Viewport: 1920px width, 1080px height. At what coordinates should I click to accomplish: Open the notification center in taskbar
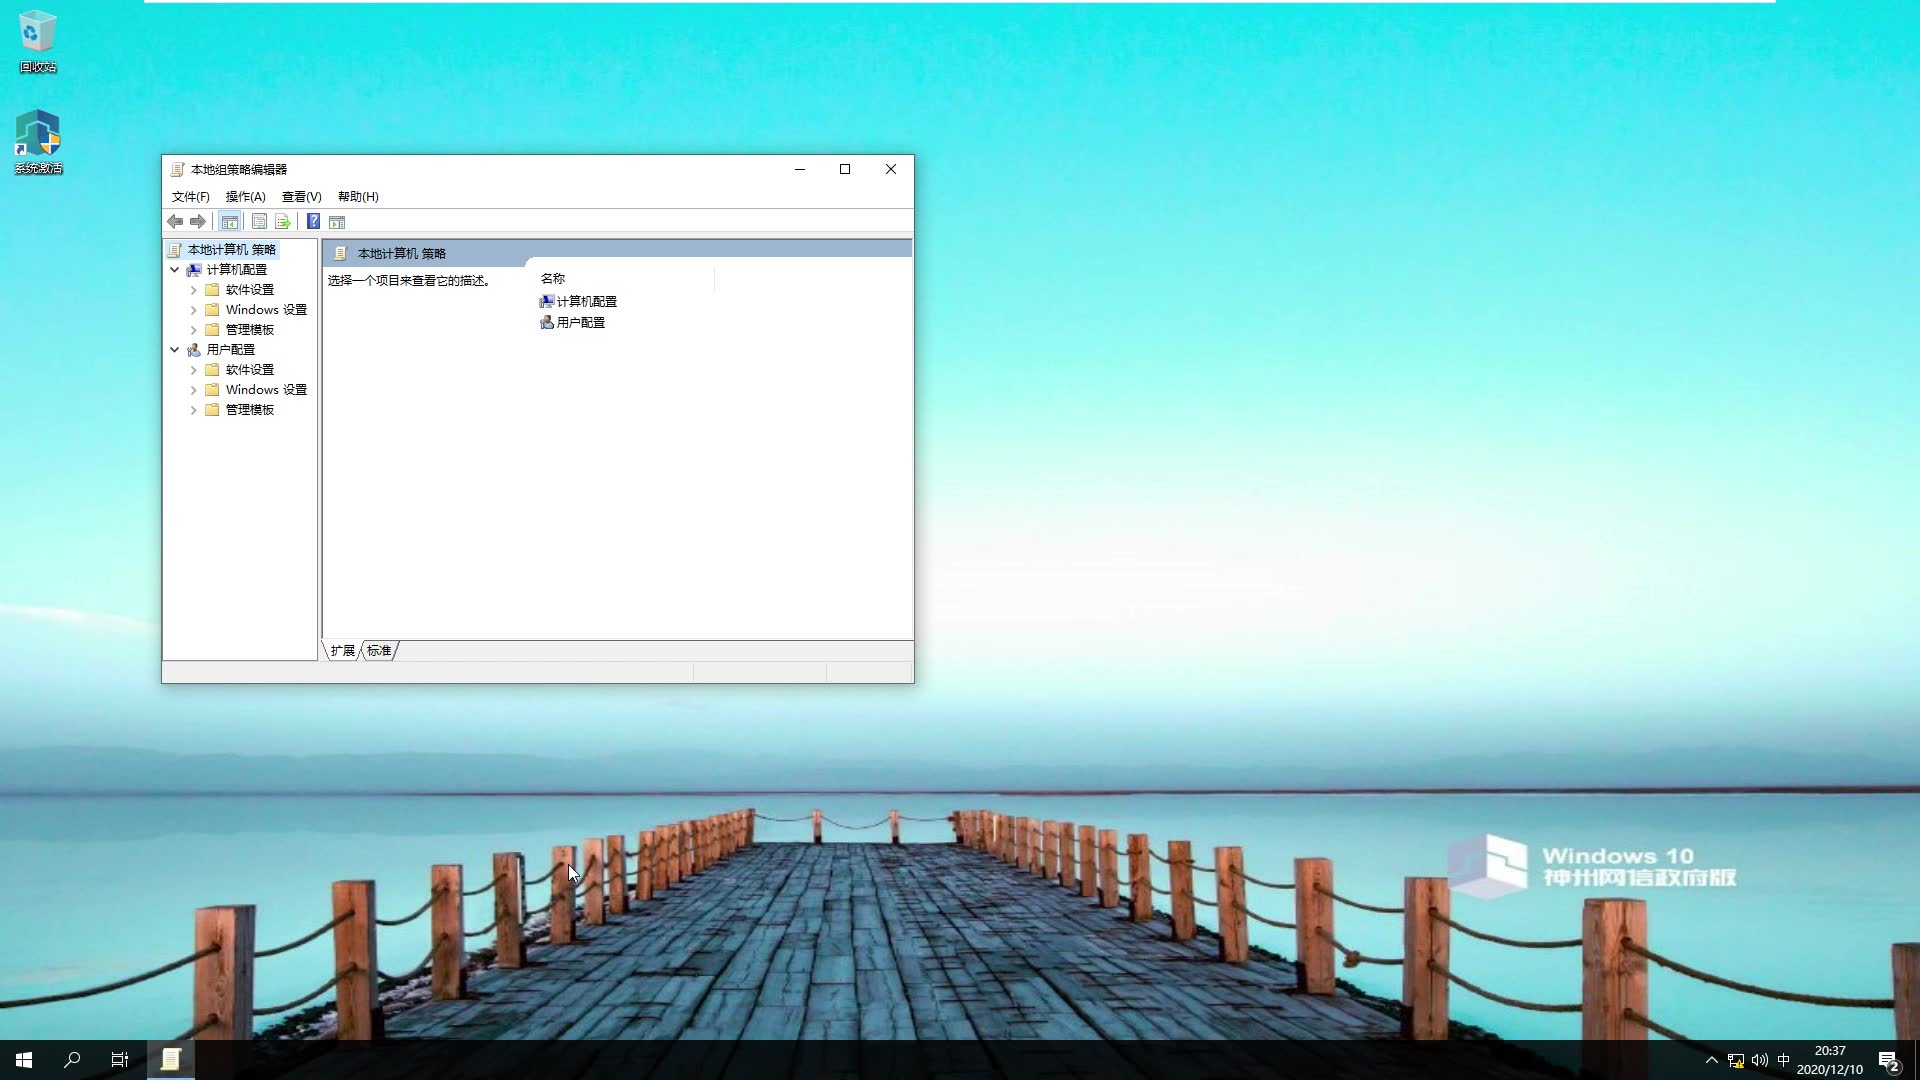point(1888,1060)
